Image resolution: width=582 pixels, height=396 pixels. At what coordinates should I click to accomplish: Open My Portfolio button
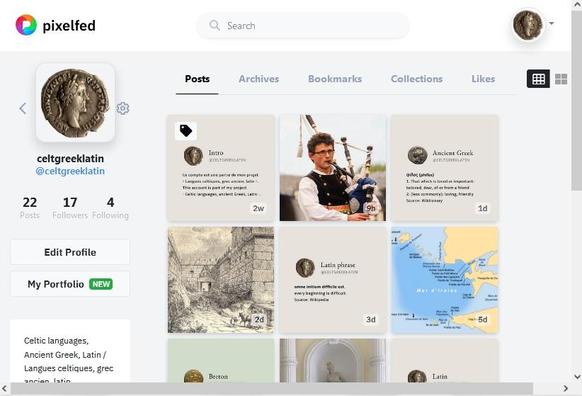click(x=70, y=284)
